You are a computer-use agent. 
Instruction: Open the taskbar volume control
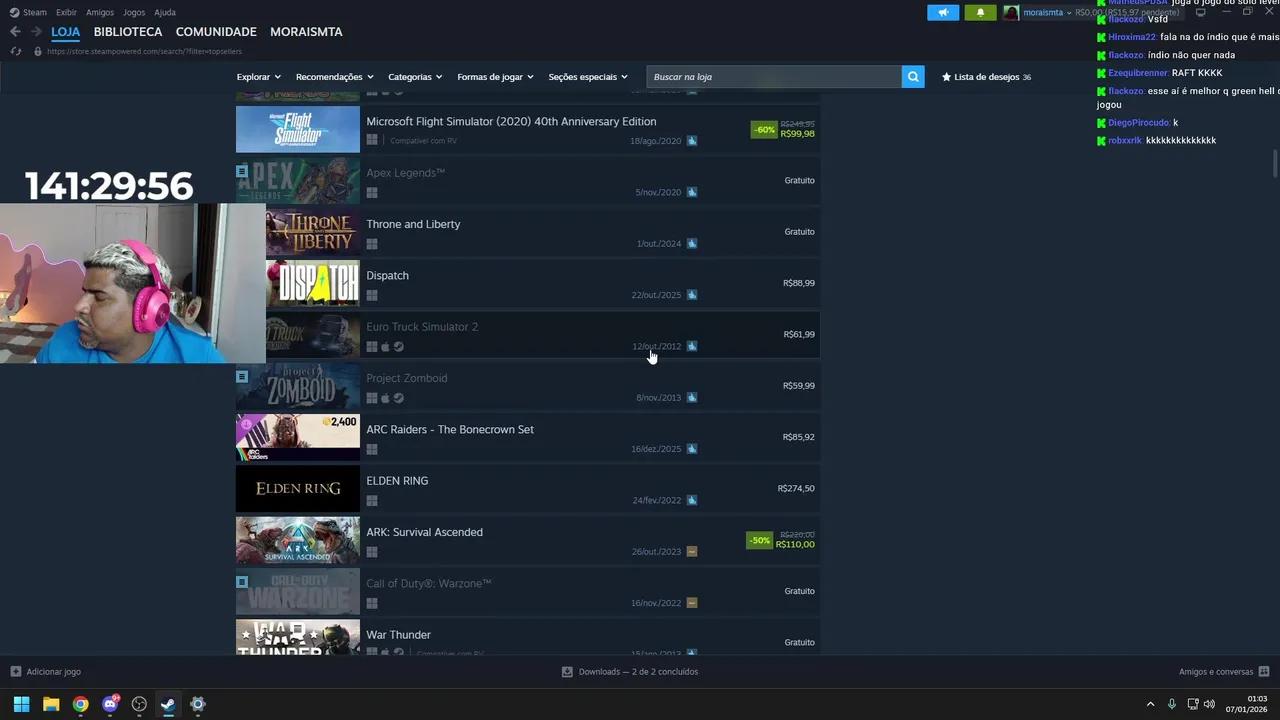click(1209, 704)
